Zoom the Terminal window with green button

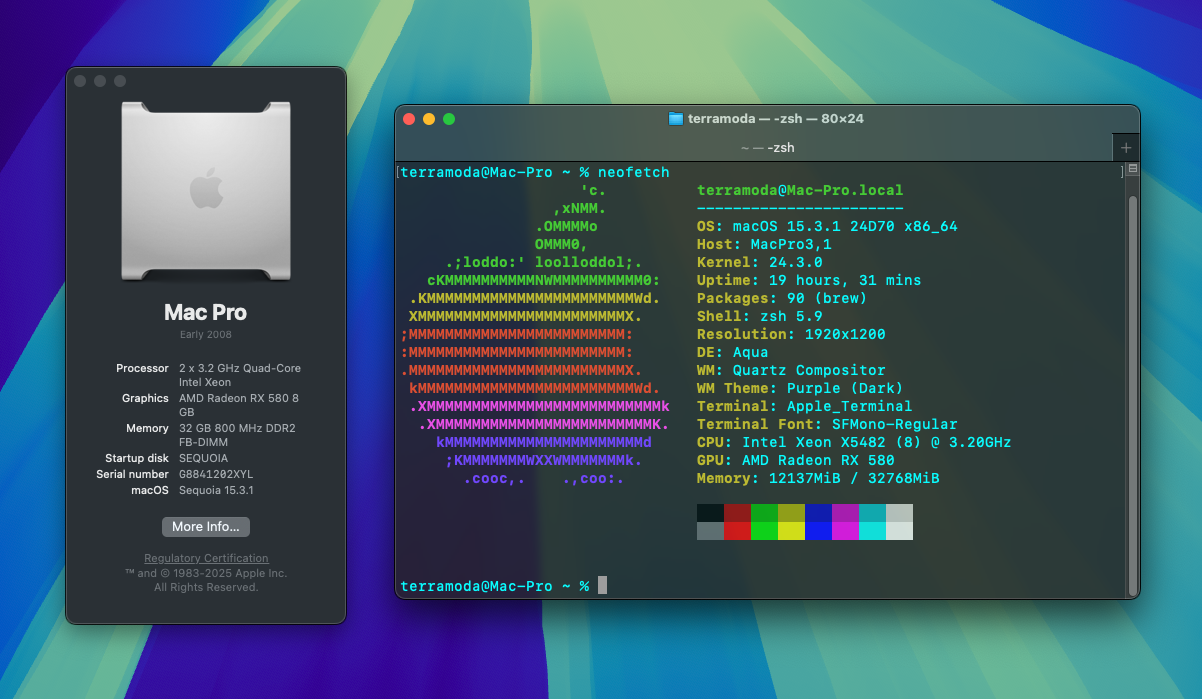(x=449, y=118)
